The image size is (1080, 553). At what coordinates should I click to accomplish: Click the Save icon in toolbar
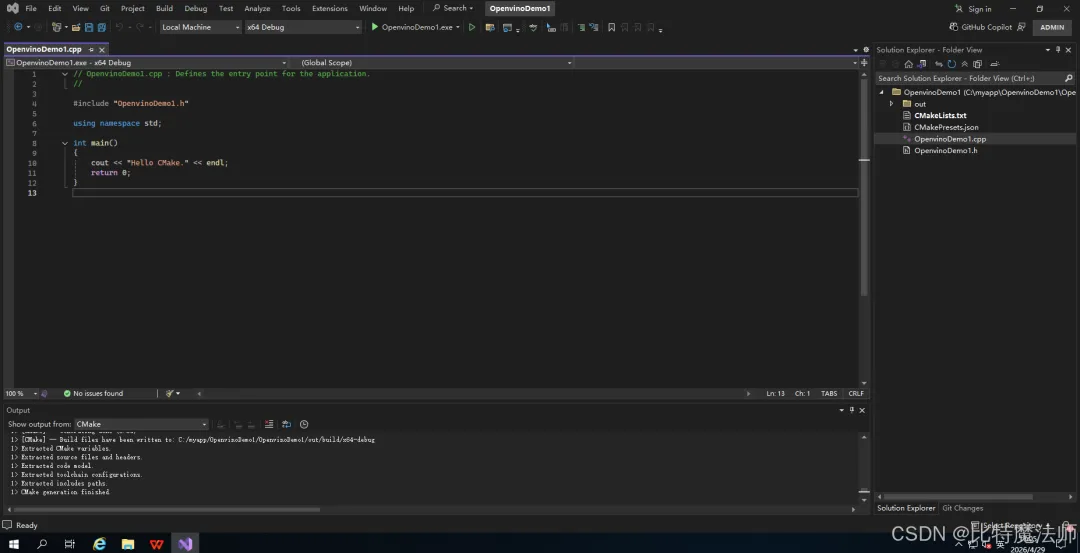(x=89, y=28)
